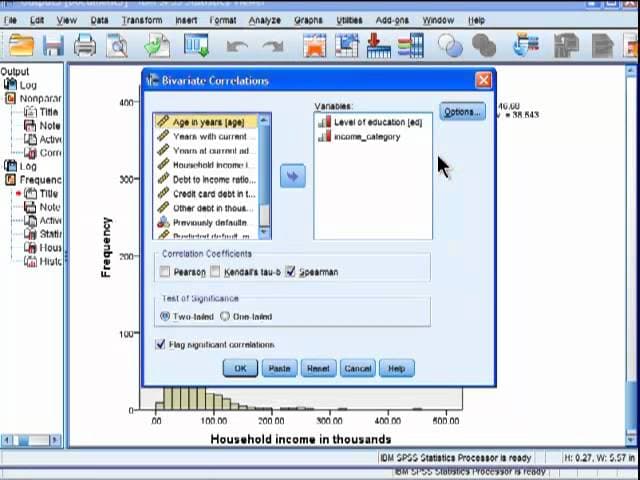Select the Two-tailed radio button
Screen dimensions: 640x480
pyautogui.click(x=165, y=316)
